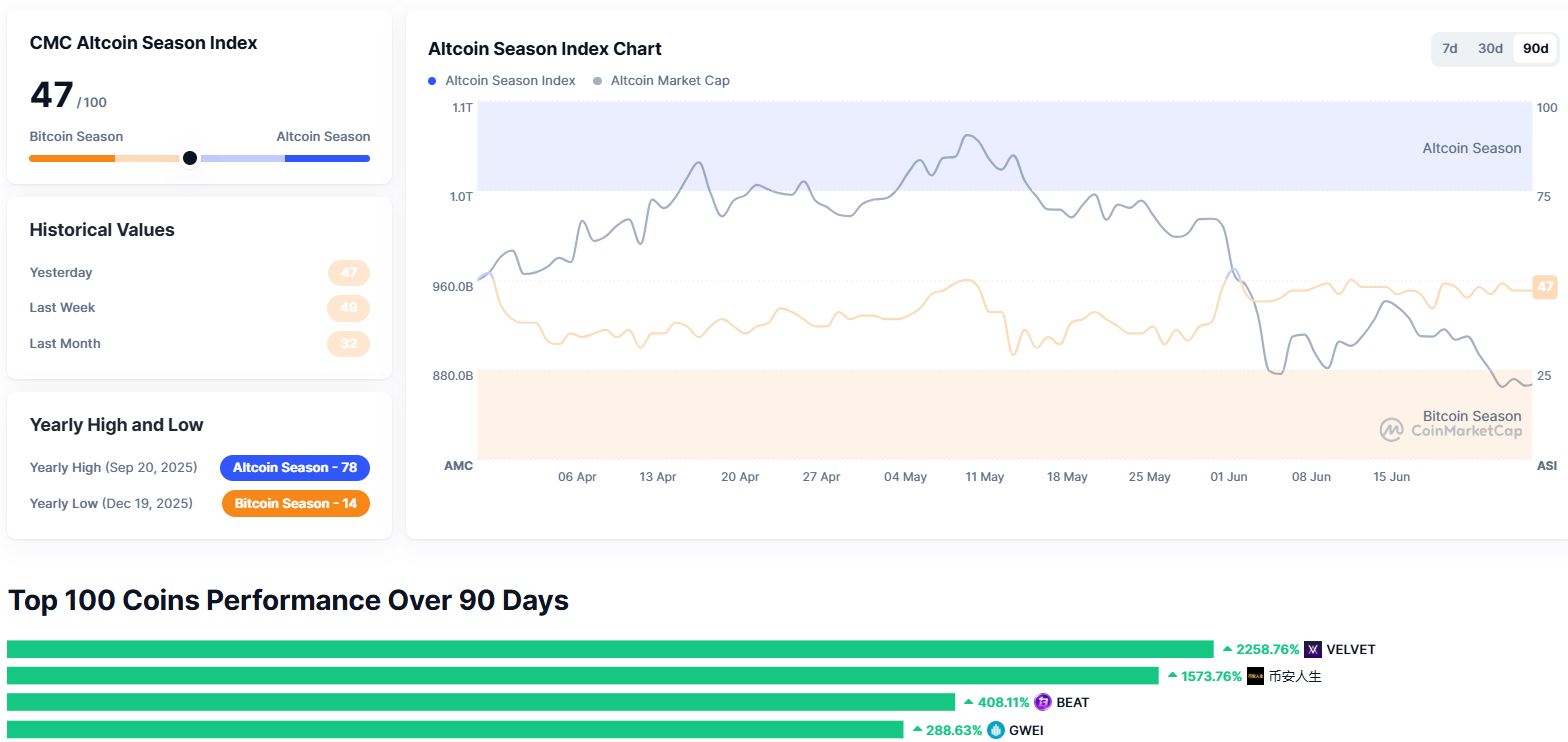The height and width of the screenshot is (742, 1568).
Task: Click the 288.63% gain figure
Action: [954, 730]
